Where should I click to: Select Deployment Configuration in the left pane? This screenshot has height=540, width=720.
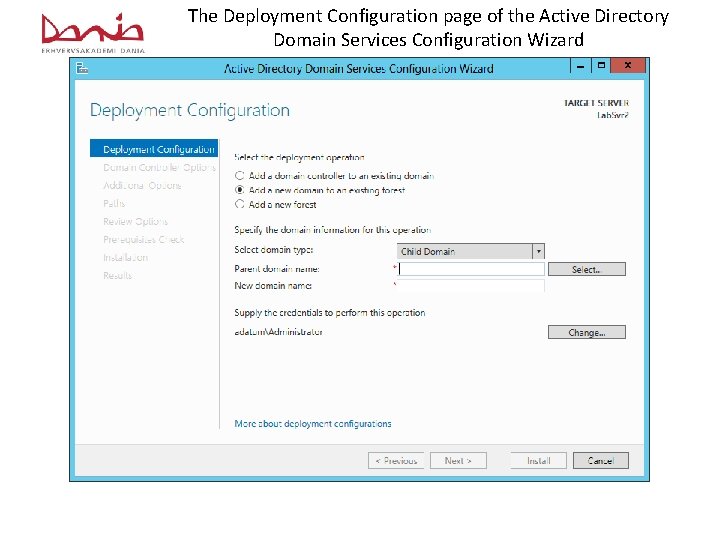[154, 149]
